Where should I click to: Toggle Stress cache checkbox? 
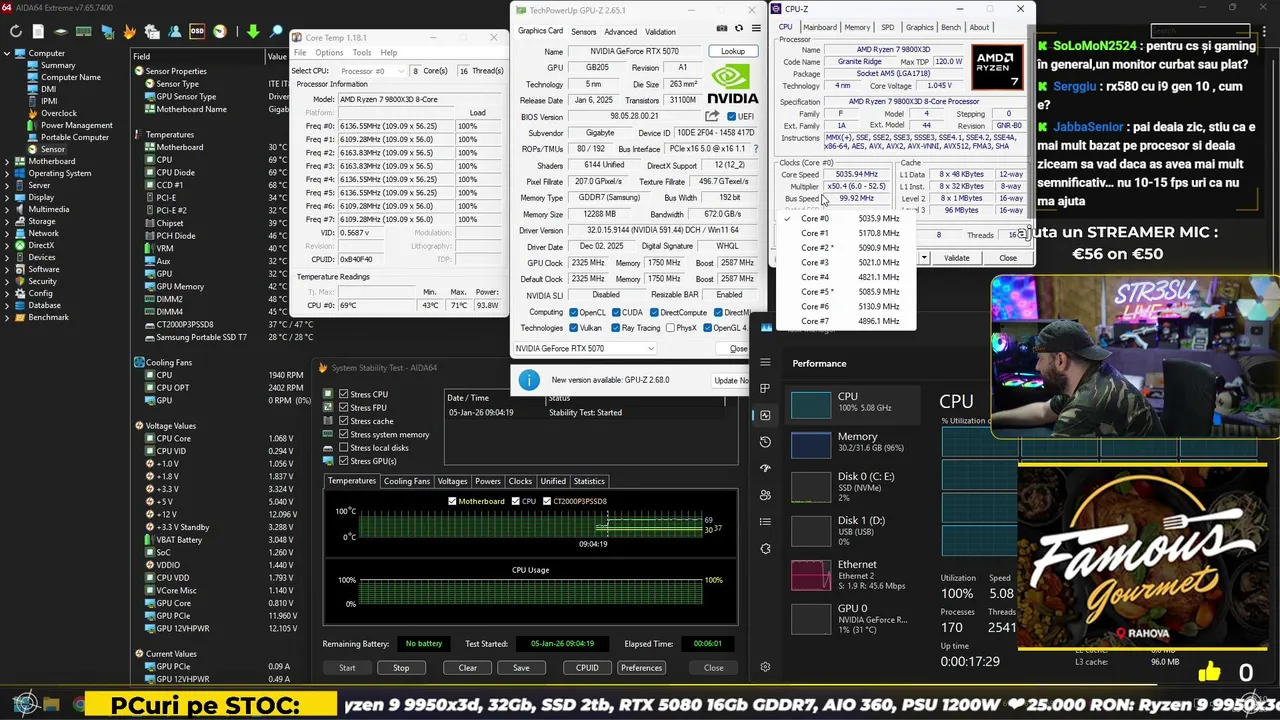point(343,421)
